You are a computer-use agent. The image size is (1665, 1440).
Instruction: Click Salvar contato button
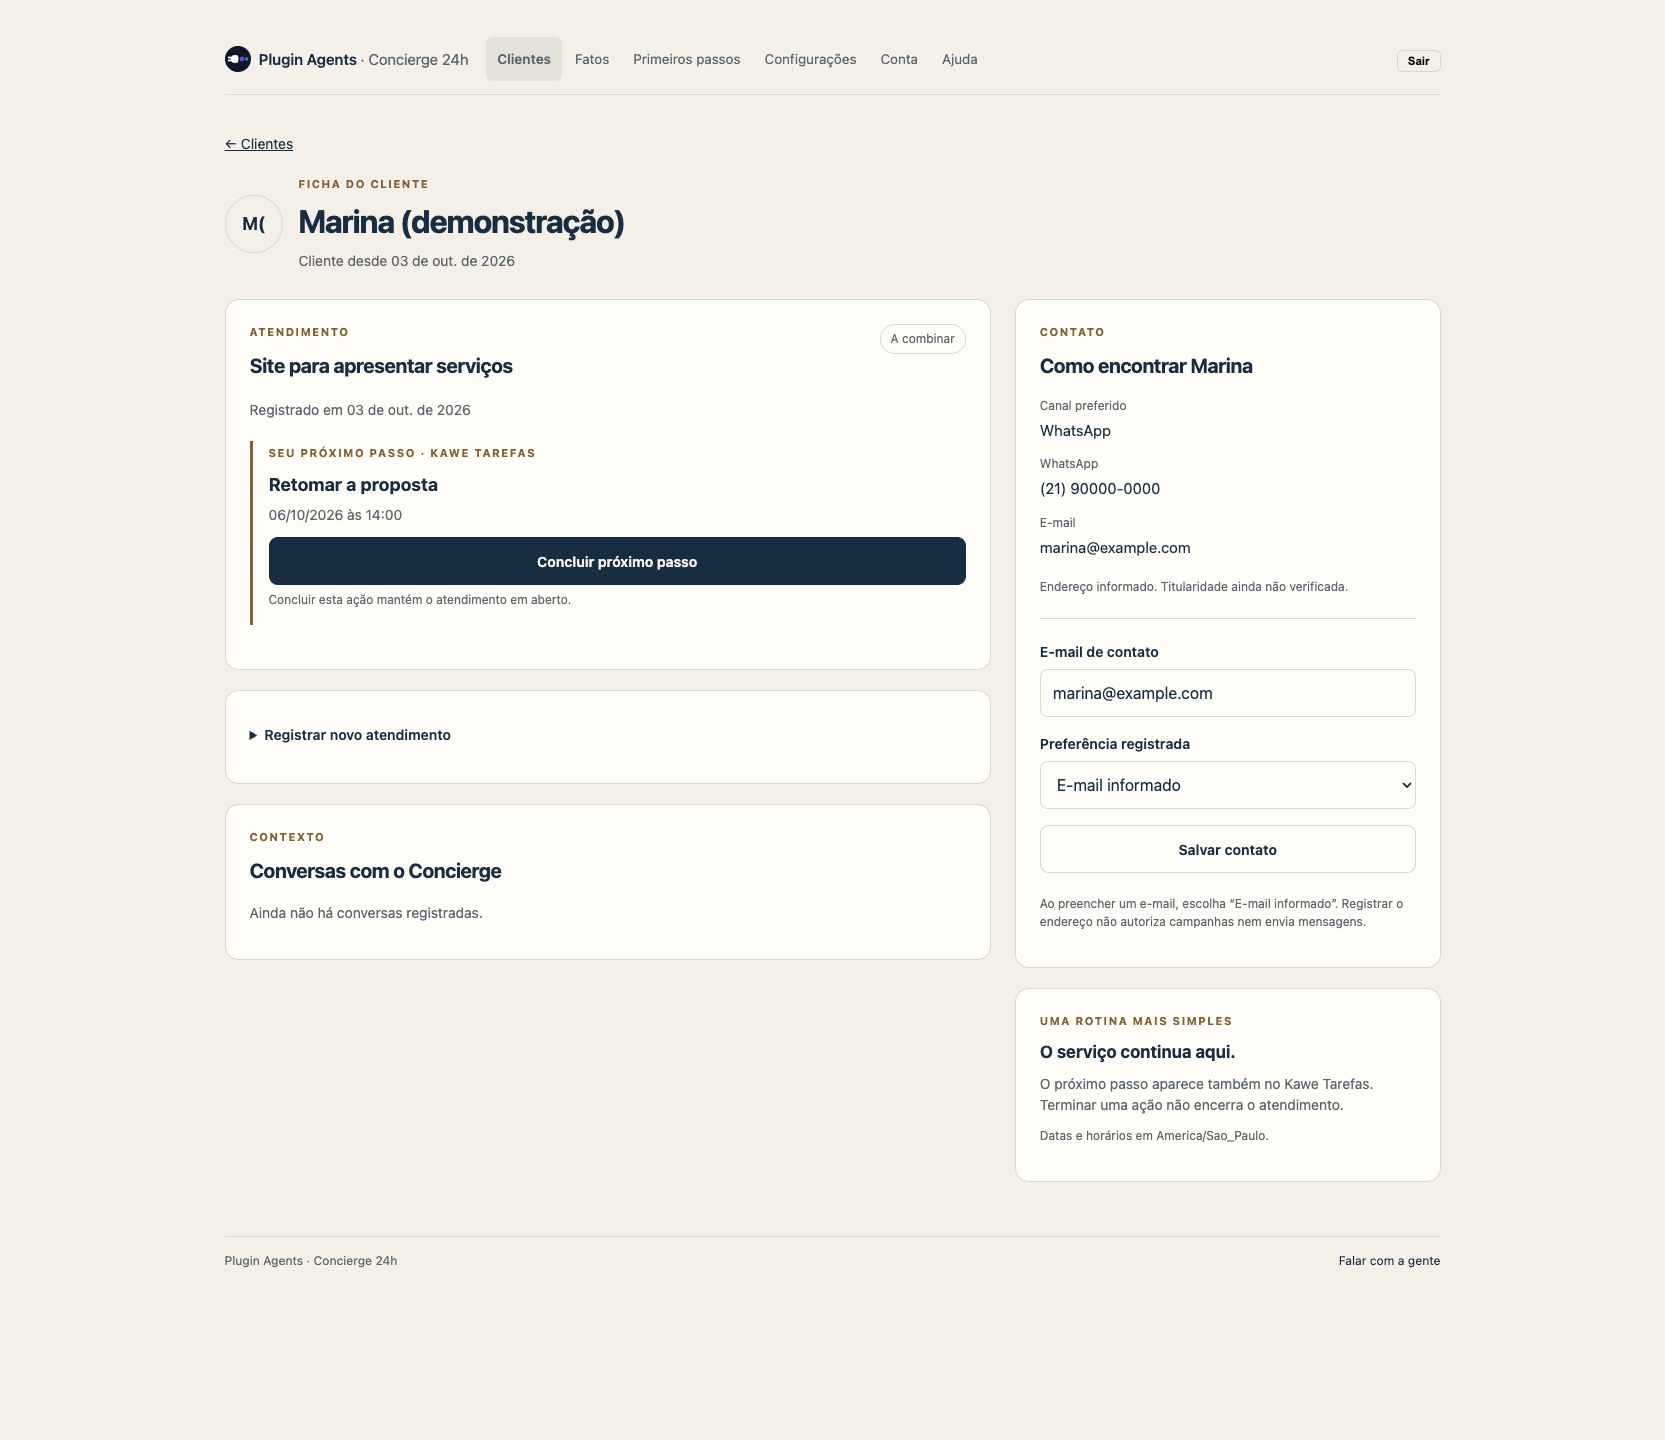point(1227,849)
